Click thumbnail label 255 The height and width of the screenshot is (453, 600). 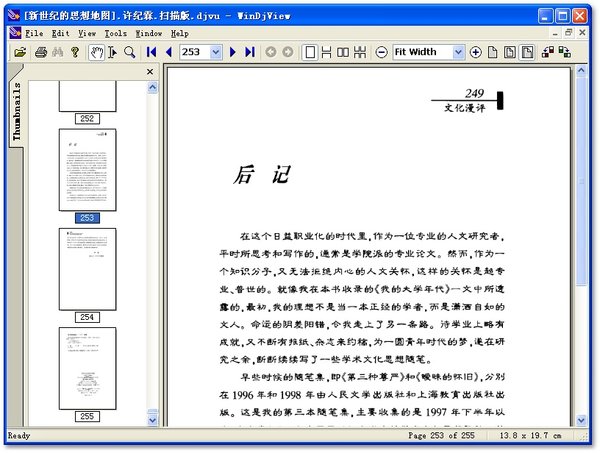point(87,416)
